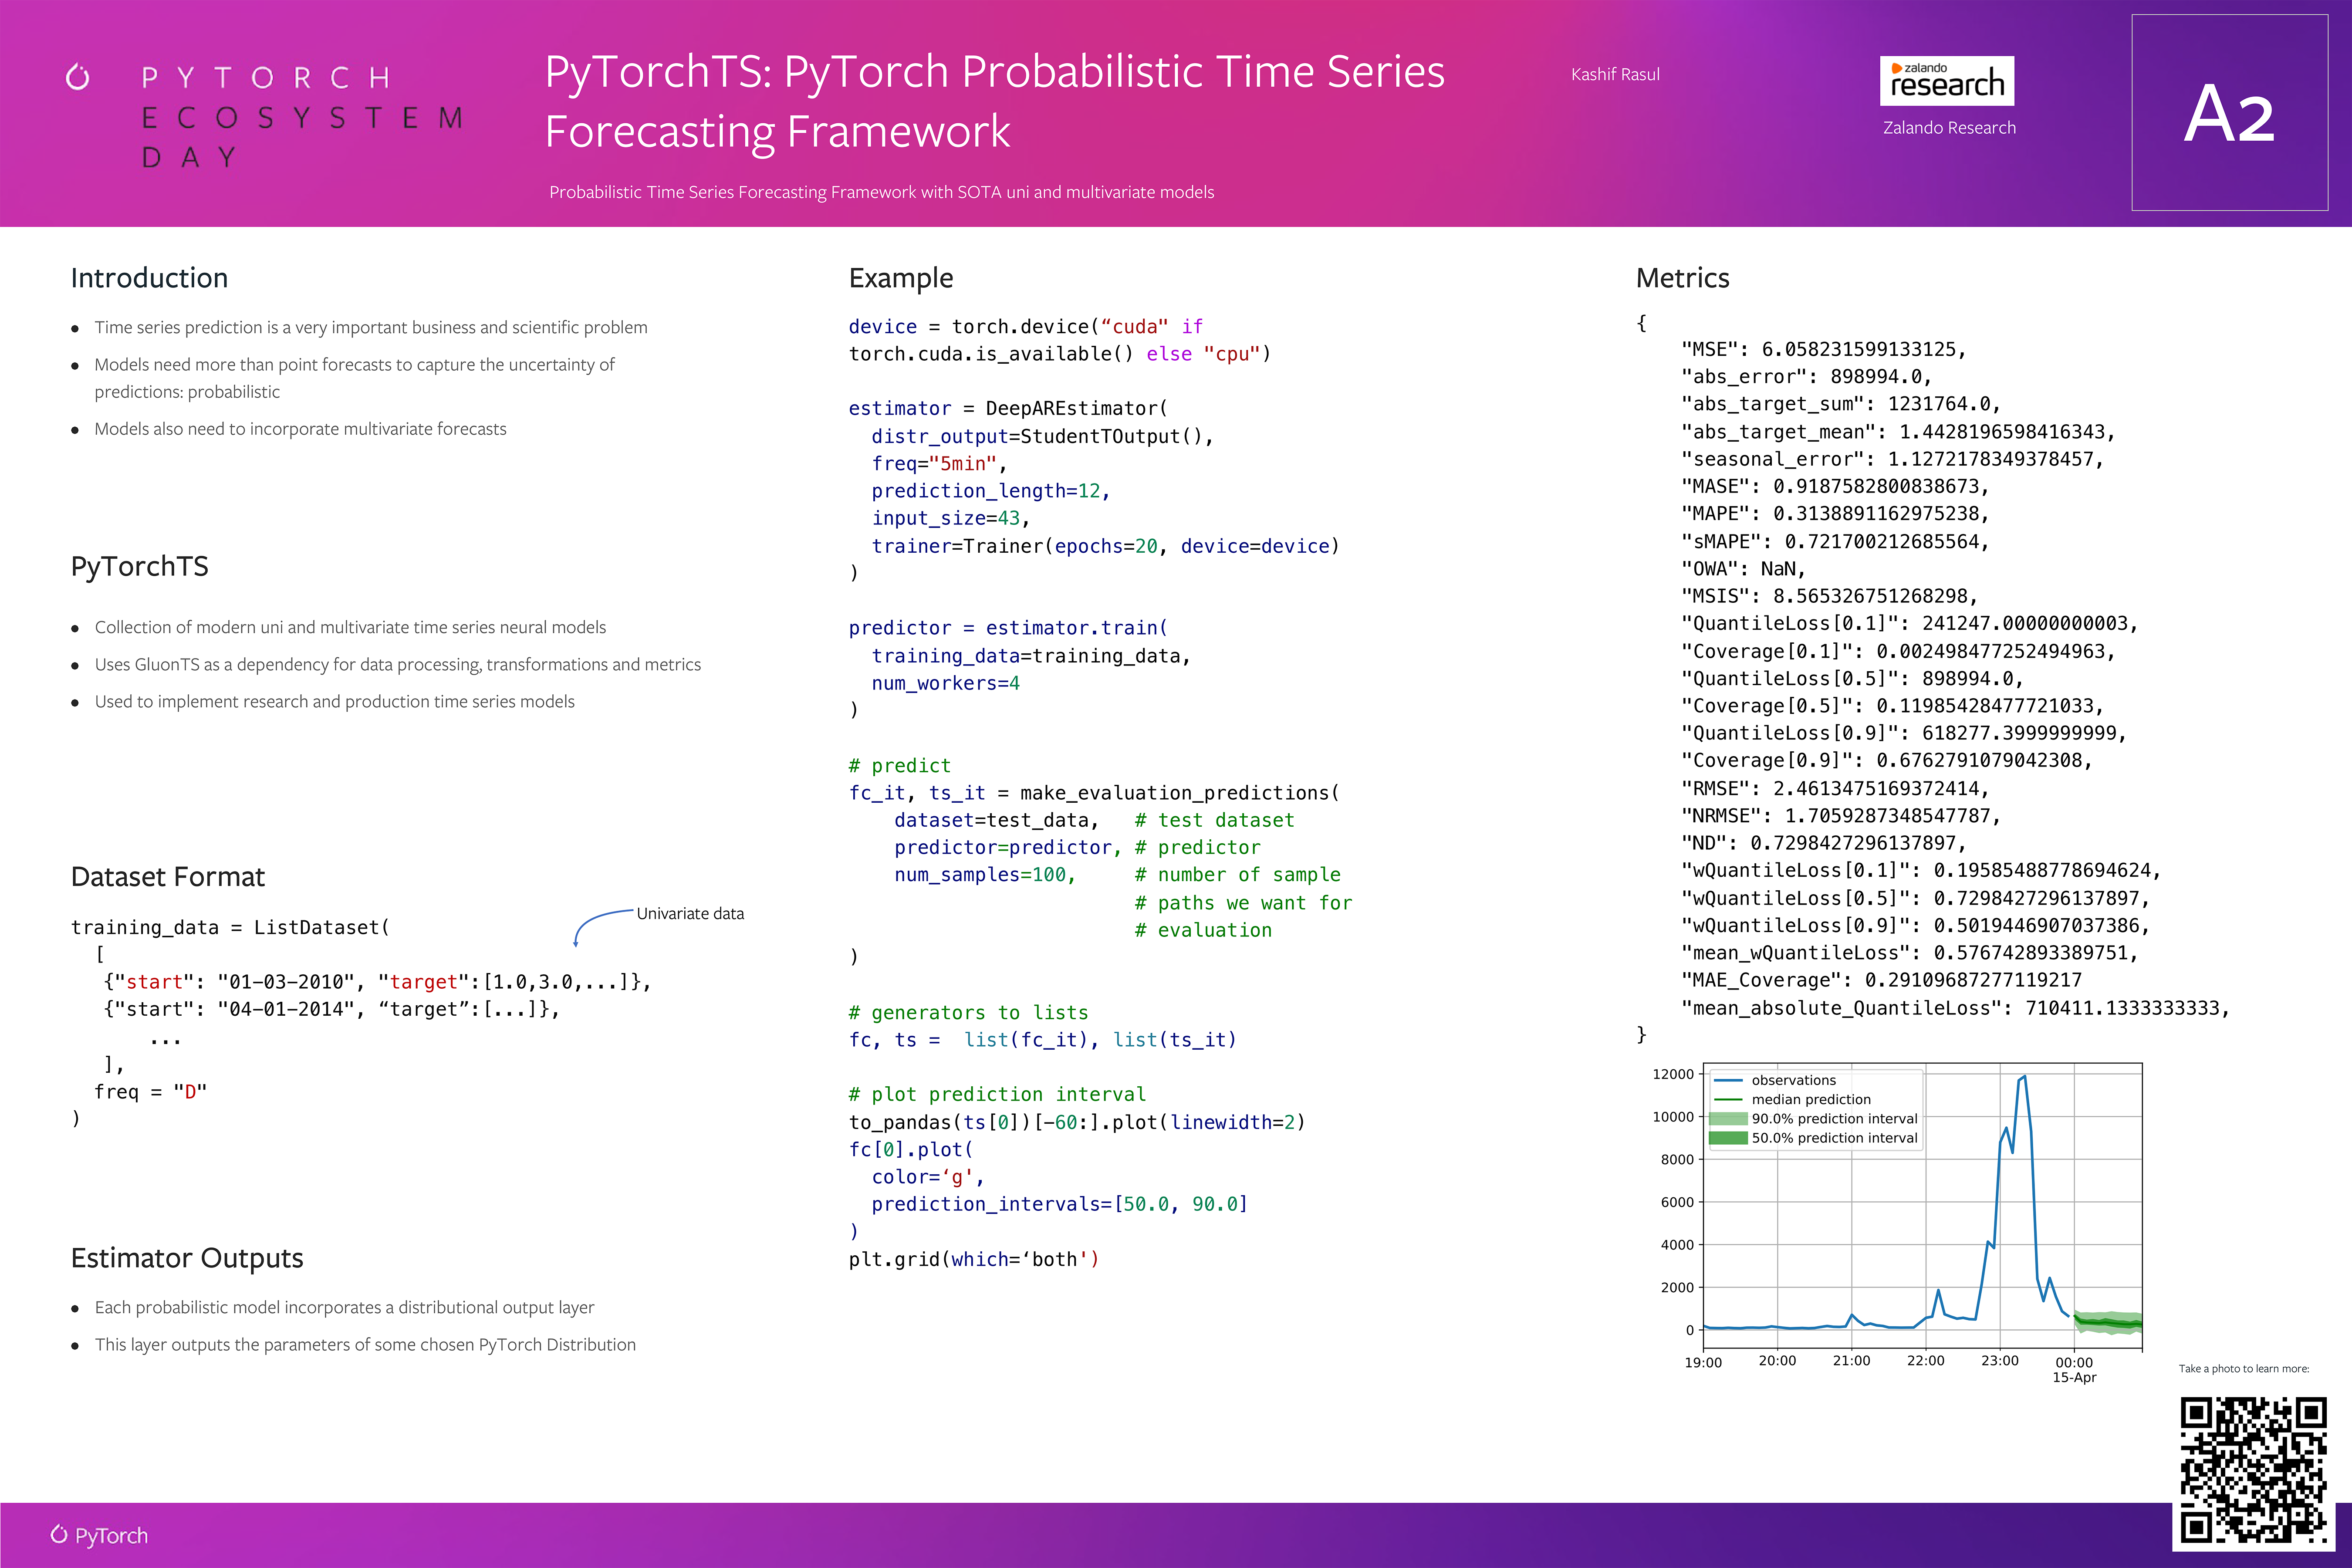This screenshot has height=1568, width=2352.
Task: Click the Zalando Research affiliation text
Action: (1949, 128)
